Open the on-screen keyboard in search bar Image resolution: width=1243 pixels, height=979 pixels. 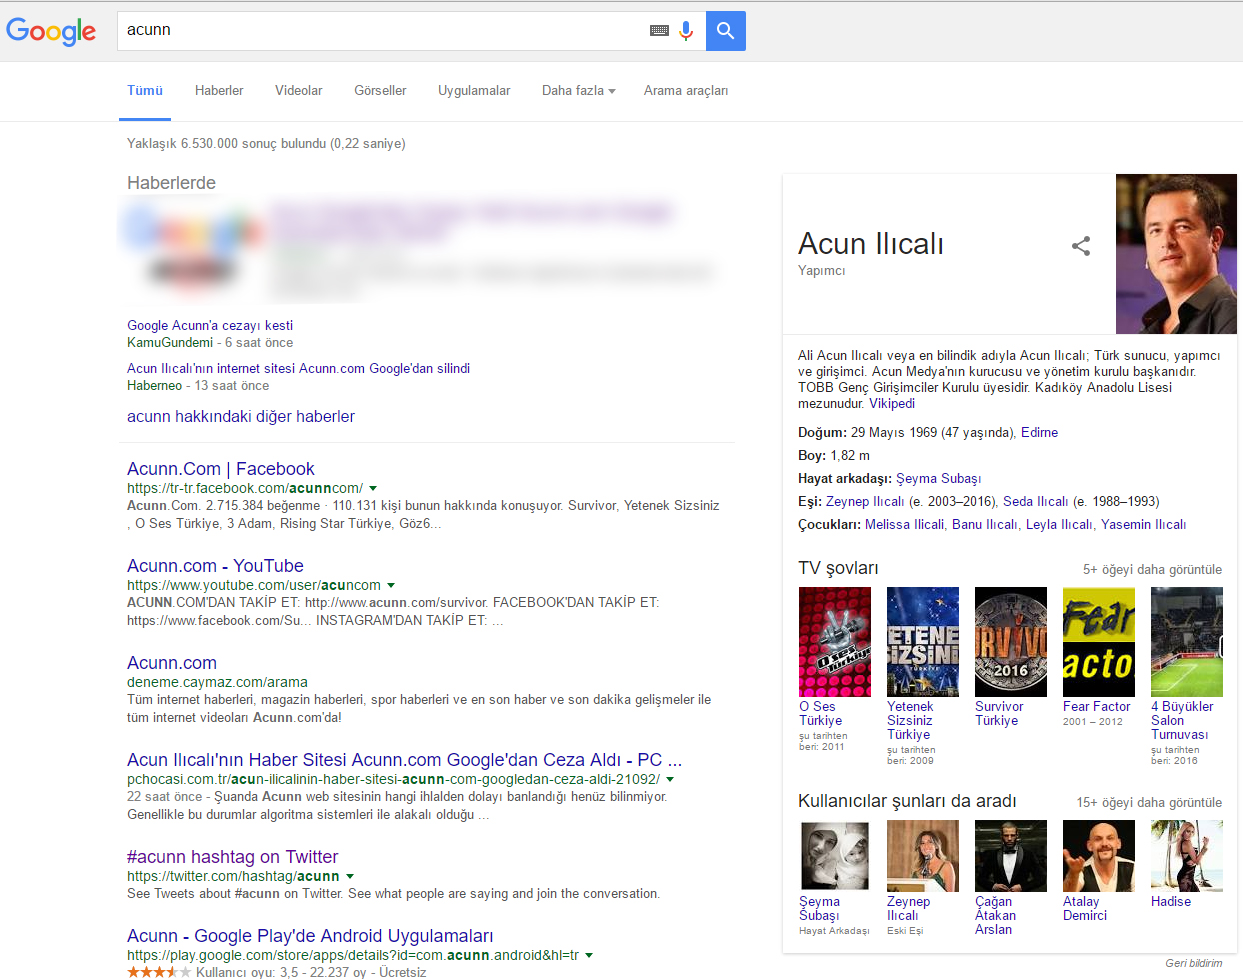click(x=658, y=30)
